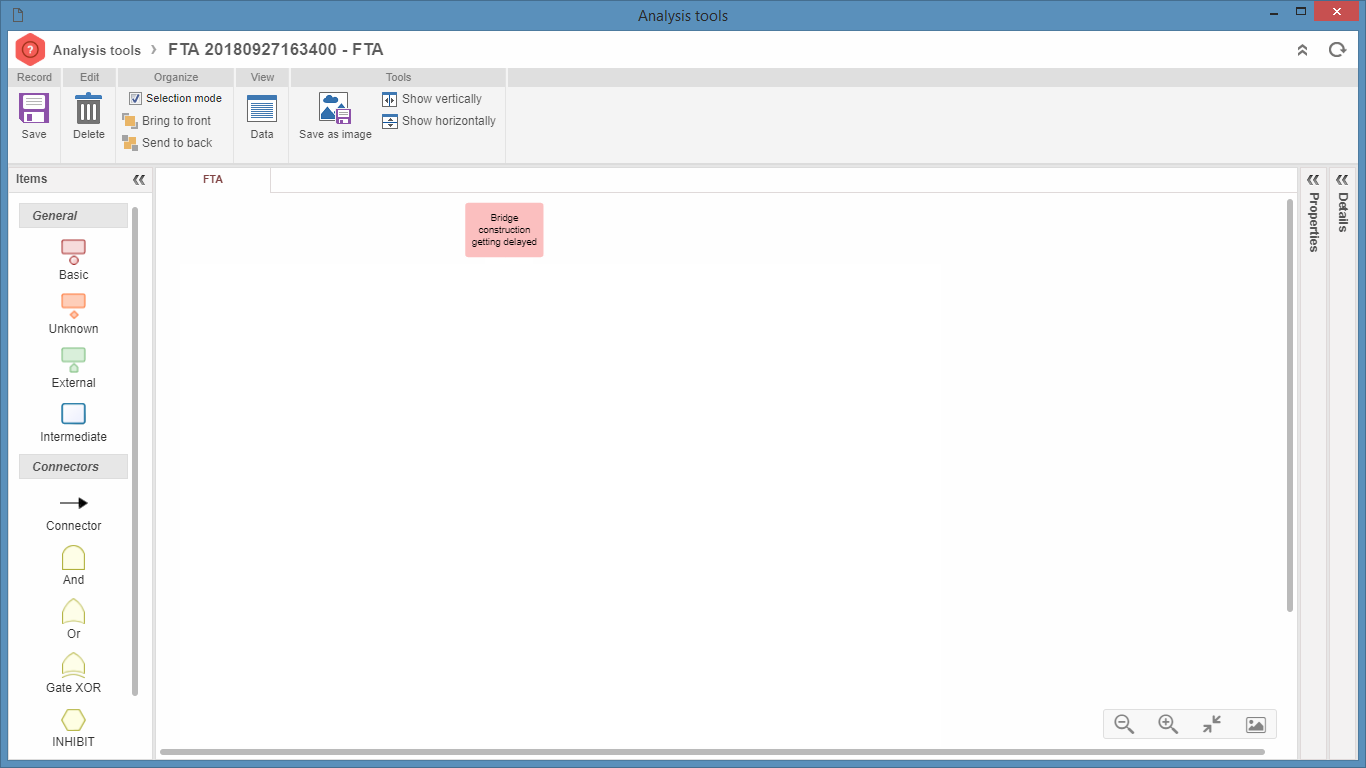Click the Show vertically label

442,99
